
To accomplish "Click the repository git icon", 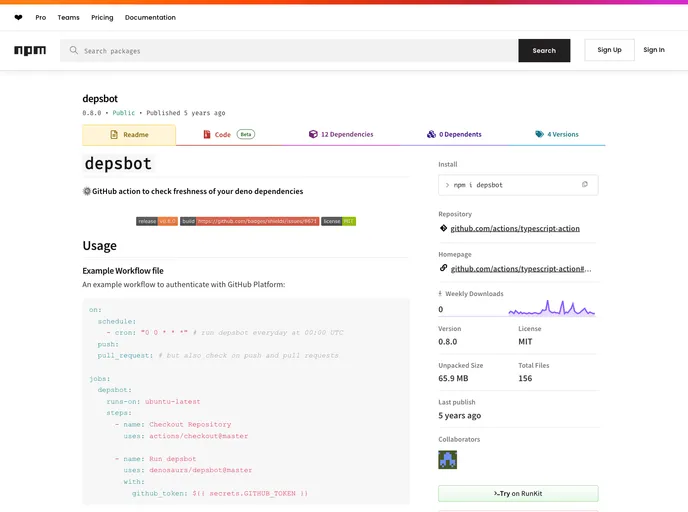I will tap(443, 228).
